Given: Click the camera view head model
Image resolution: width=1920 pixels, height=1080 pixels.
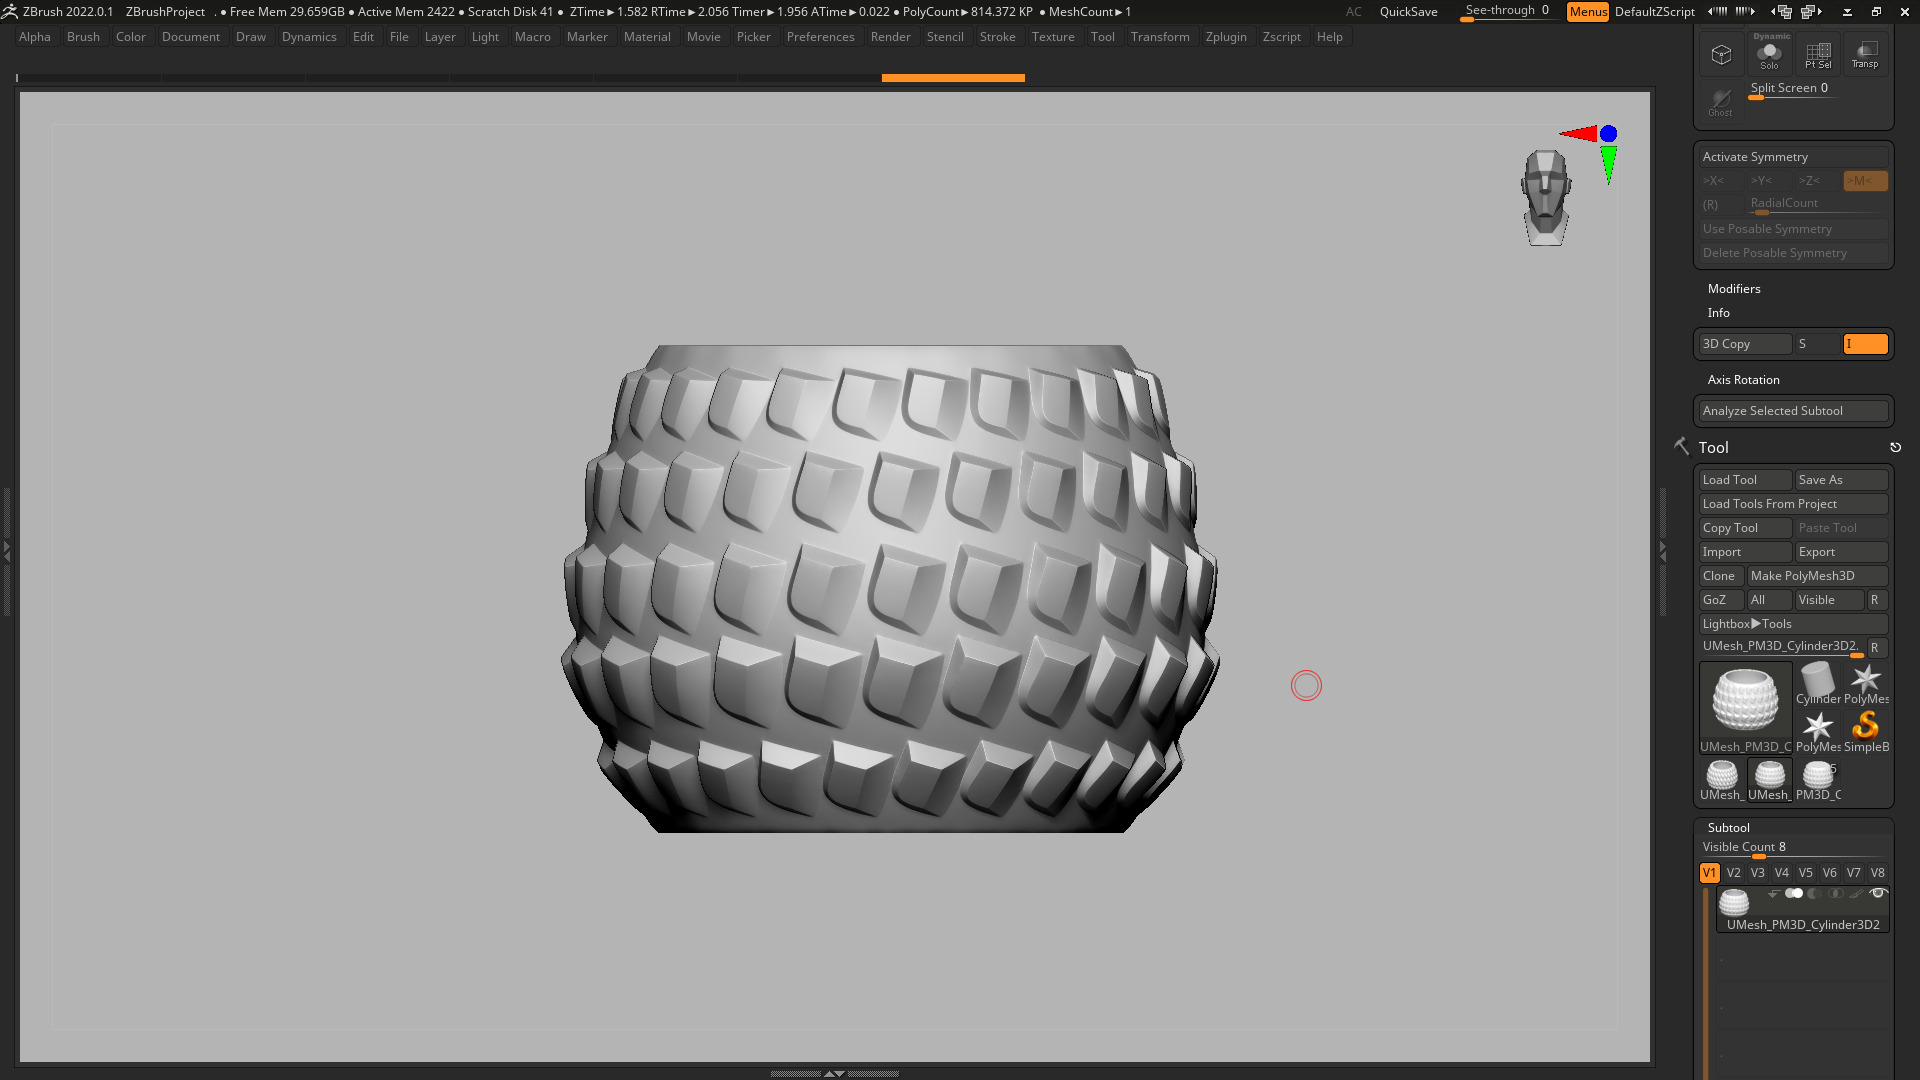Looking at the screenshot, I should [1546, 198].
